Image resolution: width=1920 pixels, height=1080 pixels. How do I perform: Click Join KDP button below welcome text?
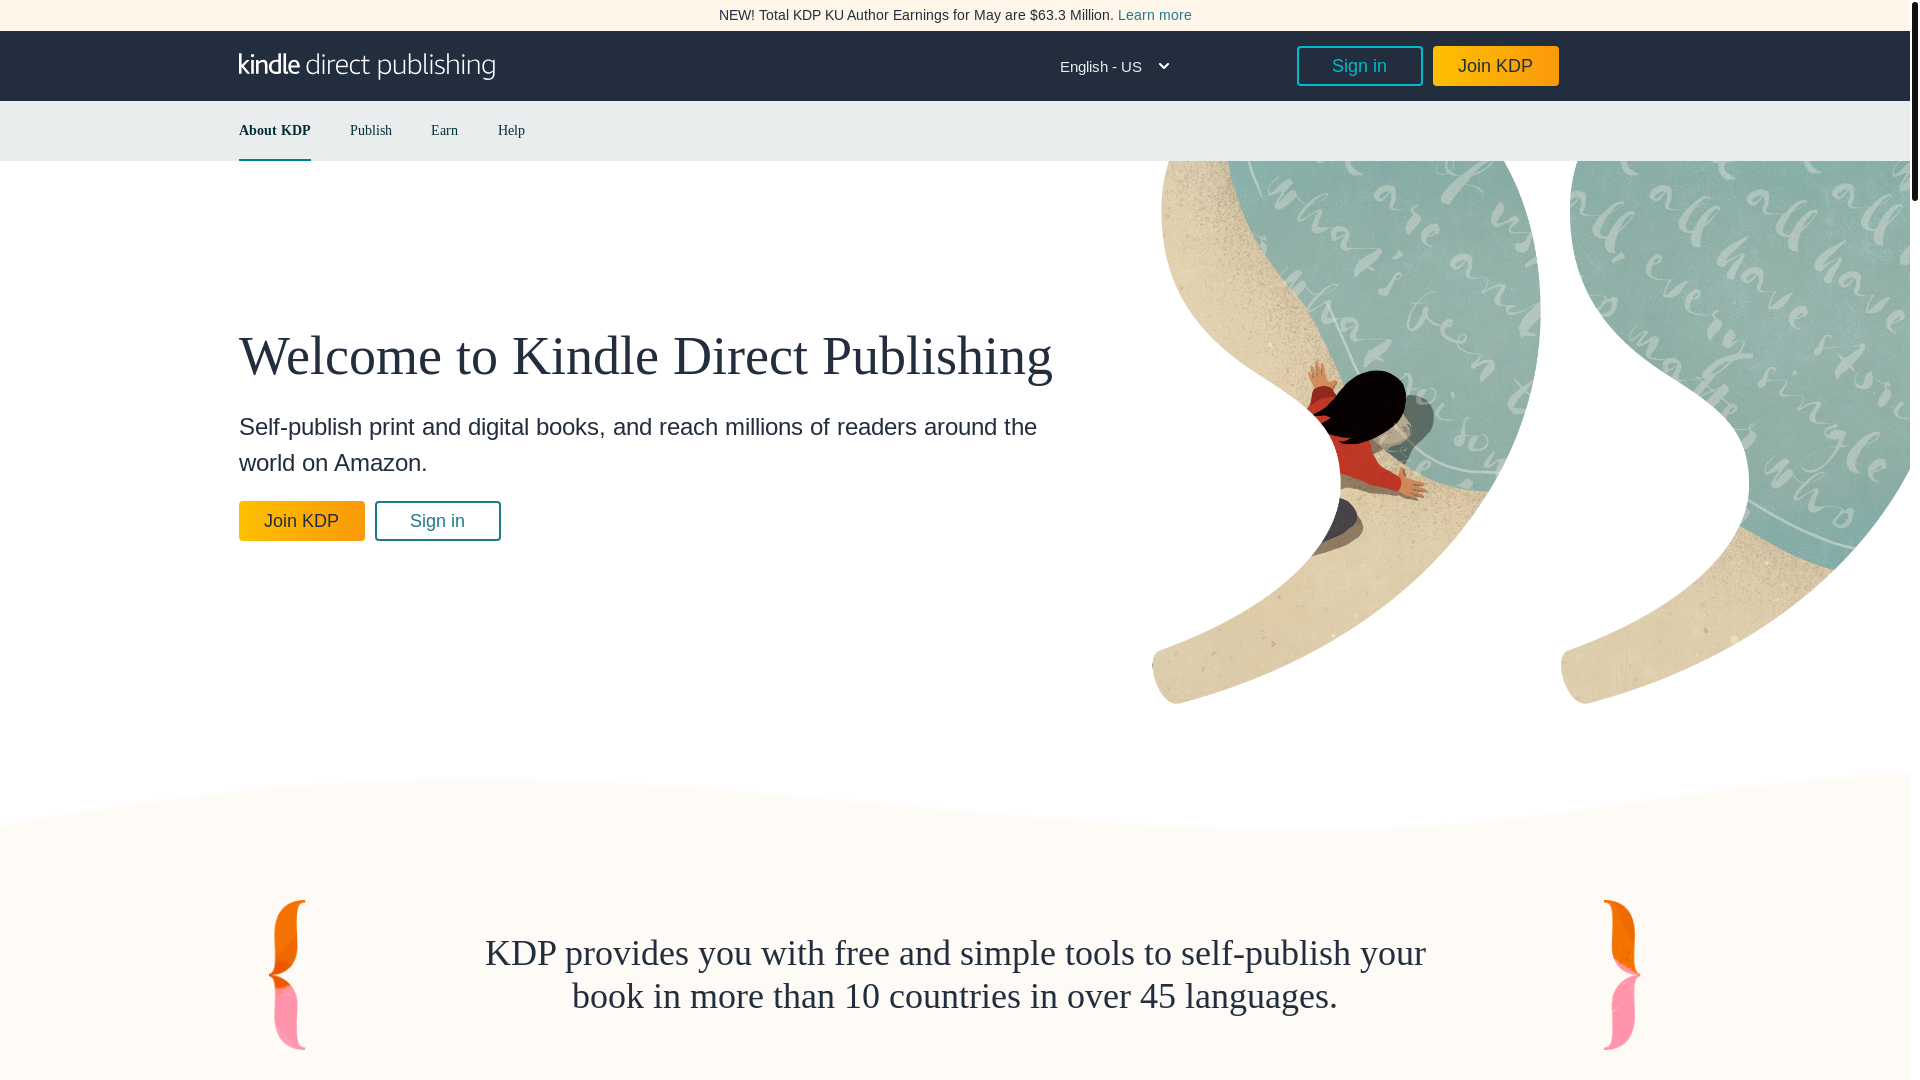(301, 521)
